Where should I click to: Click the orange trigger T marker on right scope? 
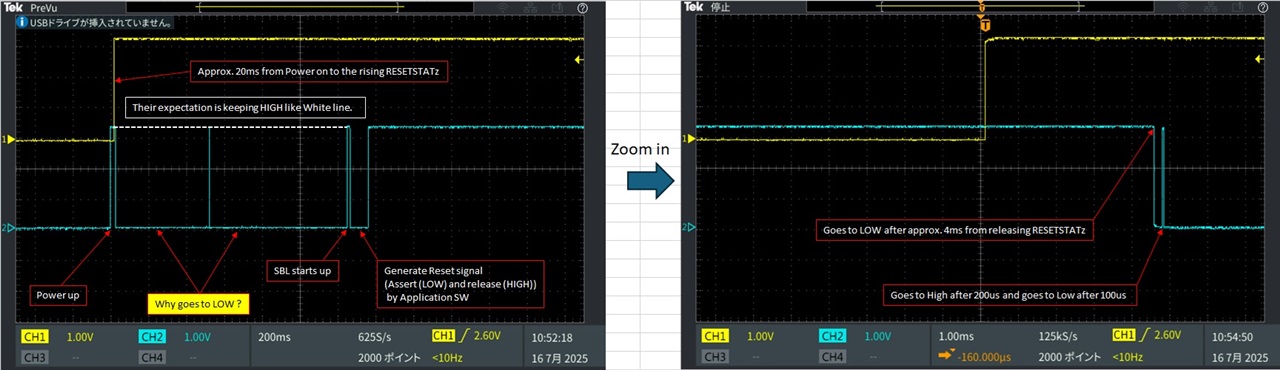(985, 23)
